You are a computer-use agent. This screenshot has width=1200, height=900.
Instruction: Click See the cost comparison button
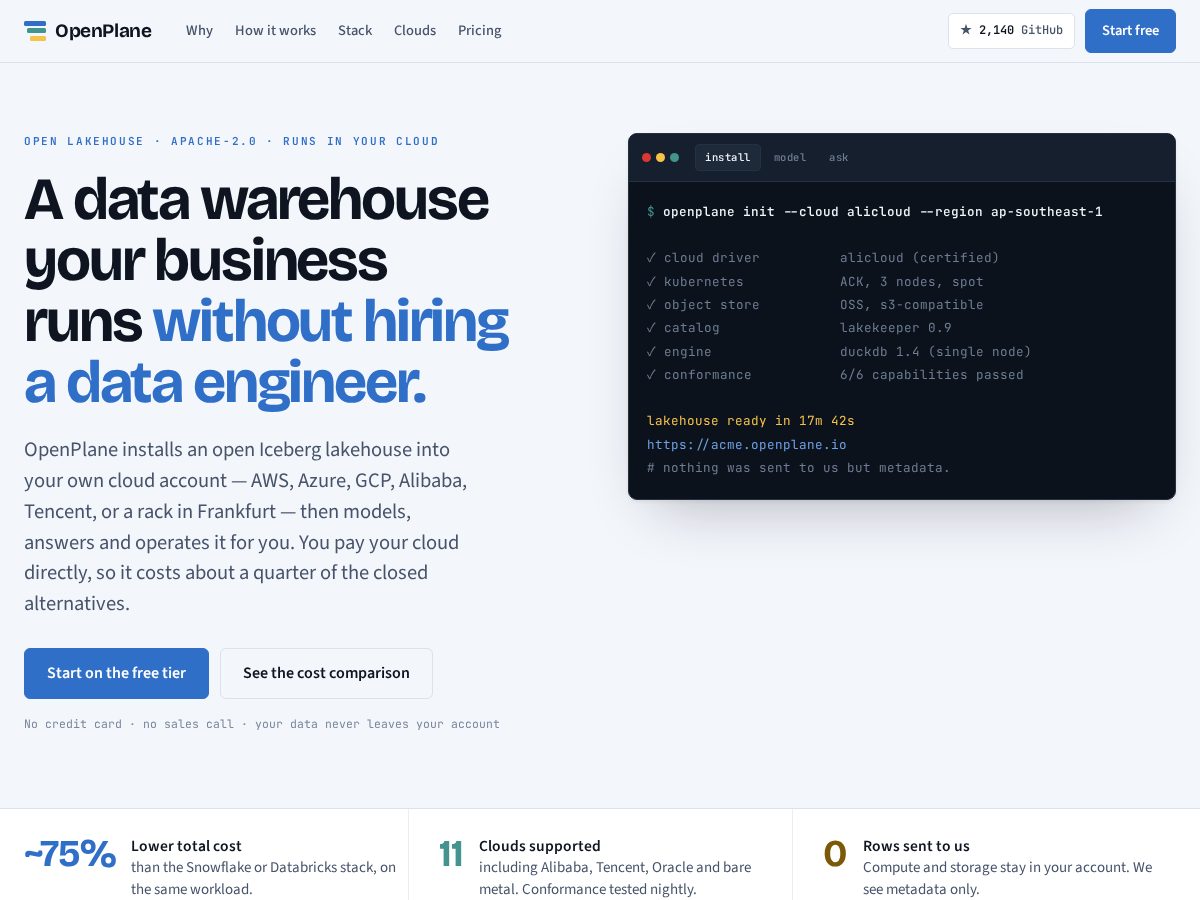tap(326, 673)
